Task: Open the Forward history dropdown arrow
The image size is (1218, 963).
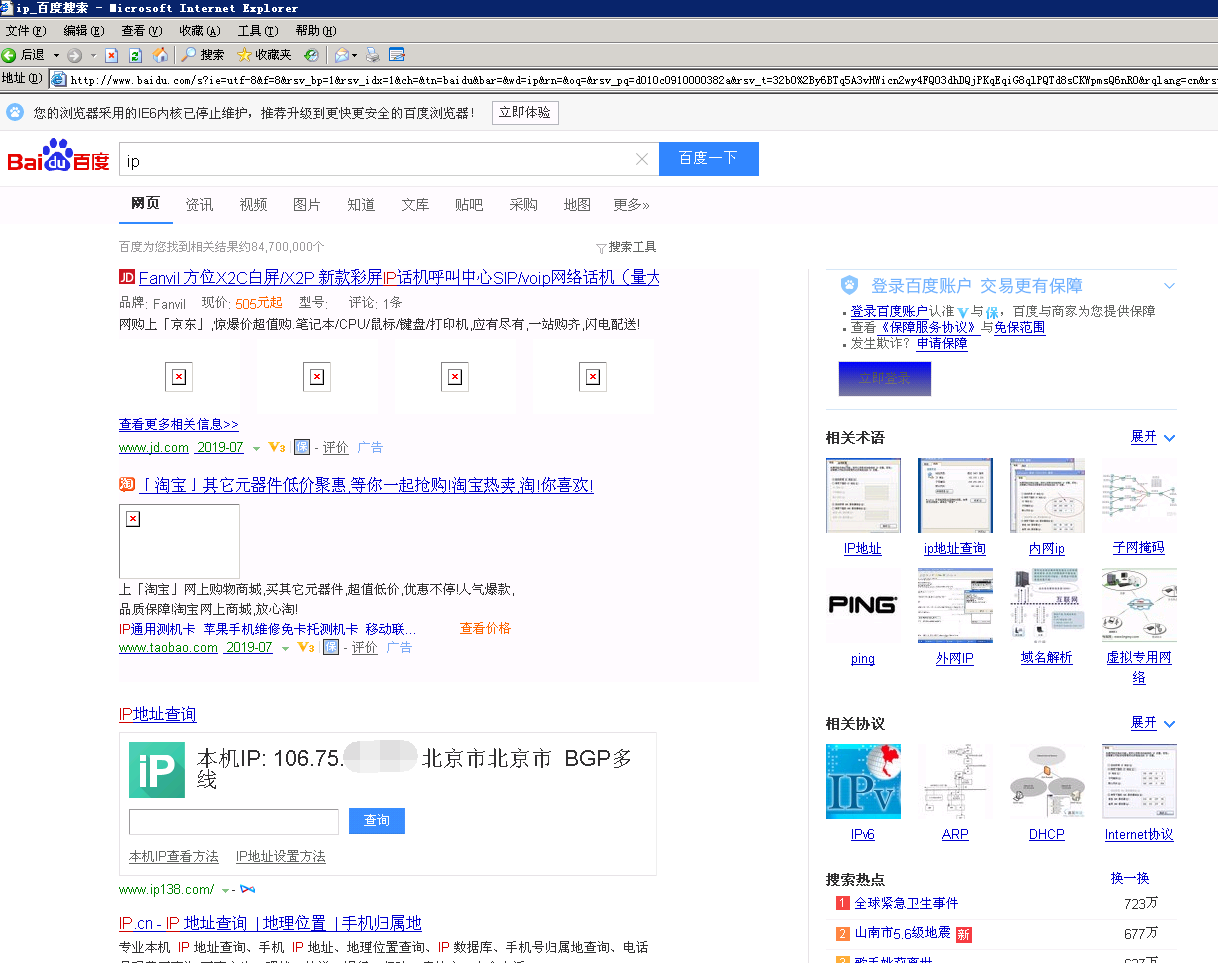Action: coord(93,55)
